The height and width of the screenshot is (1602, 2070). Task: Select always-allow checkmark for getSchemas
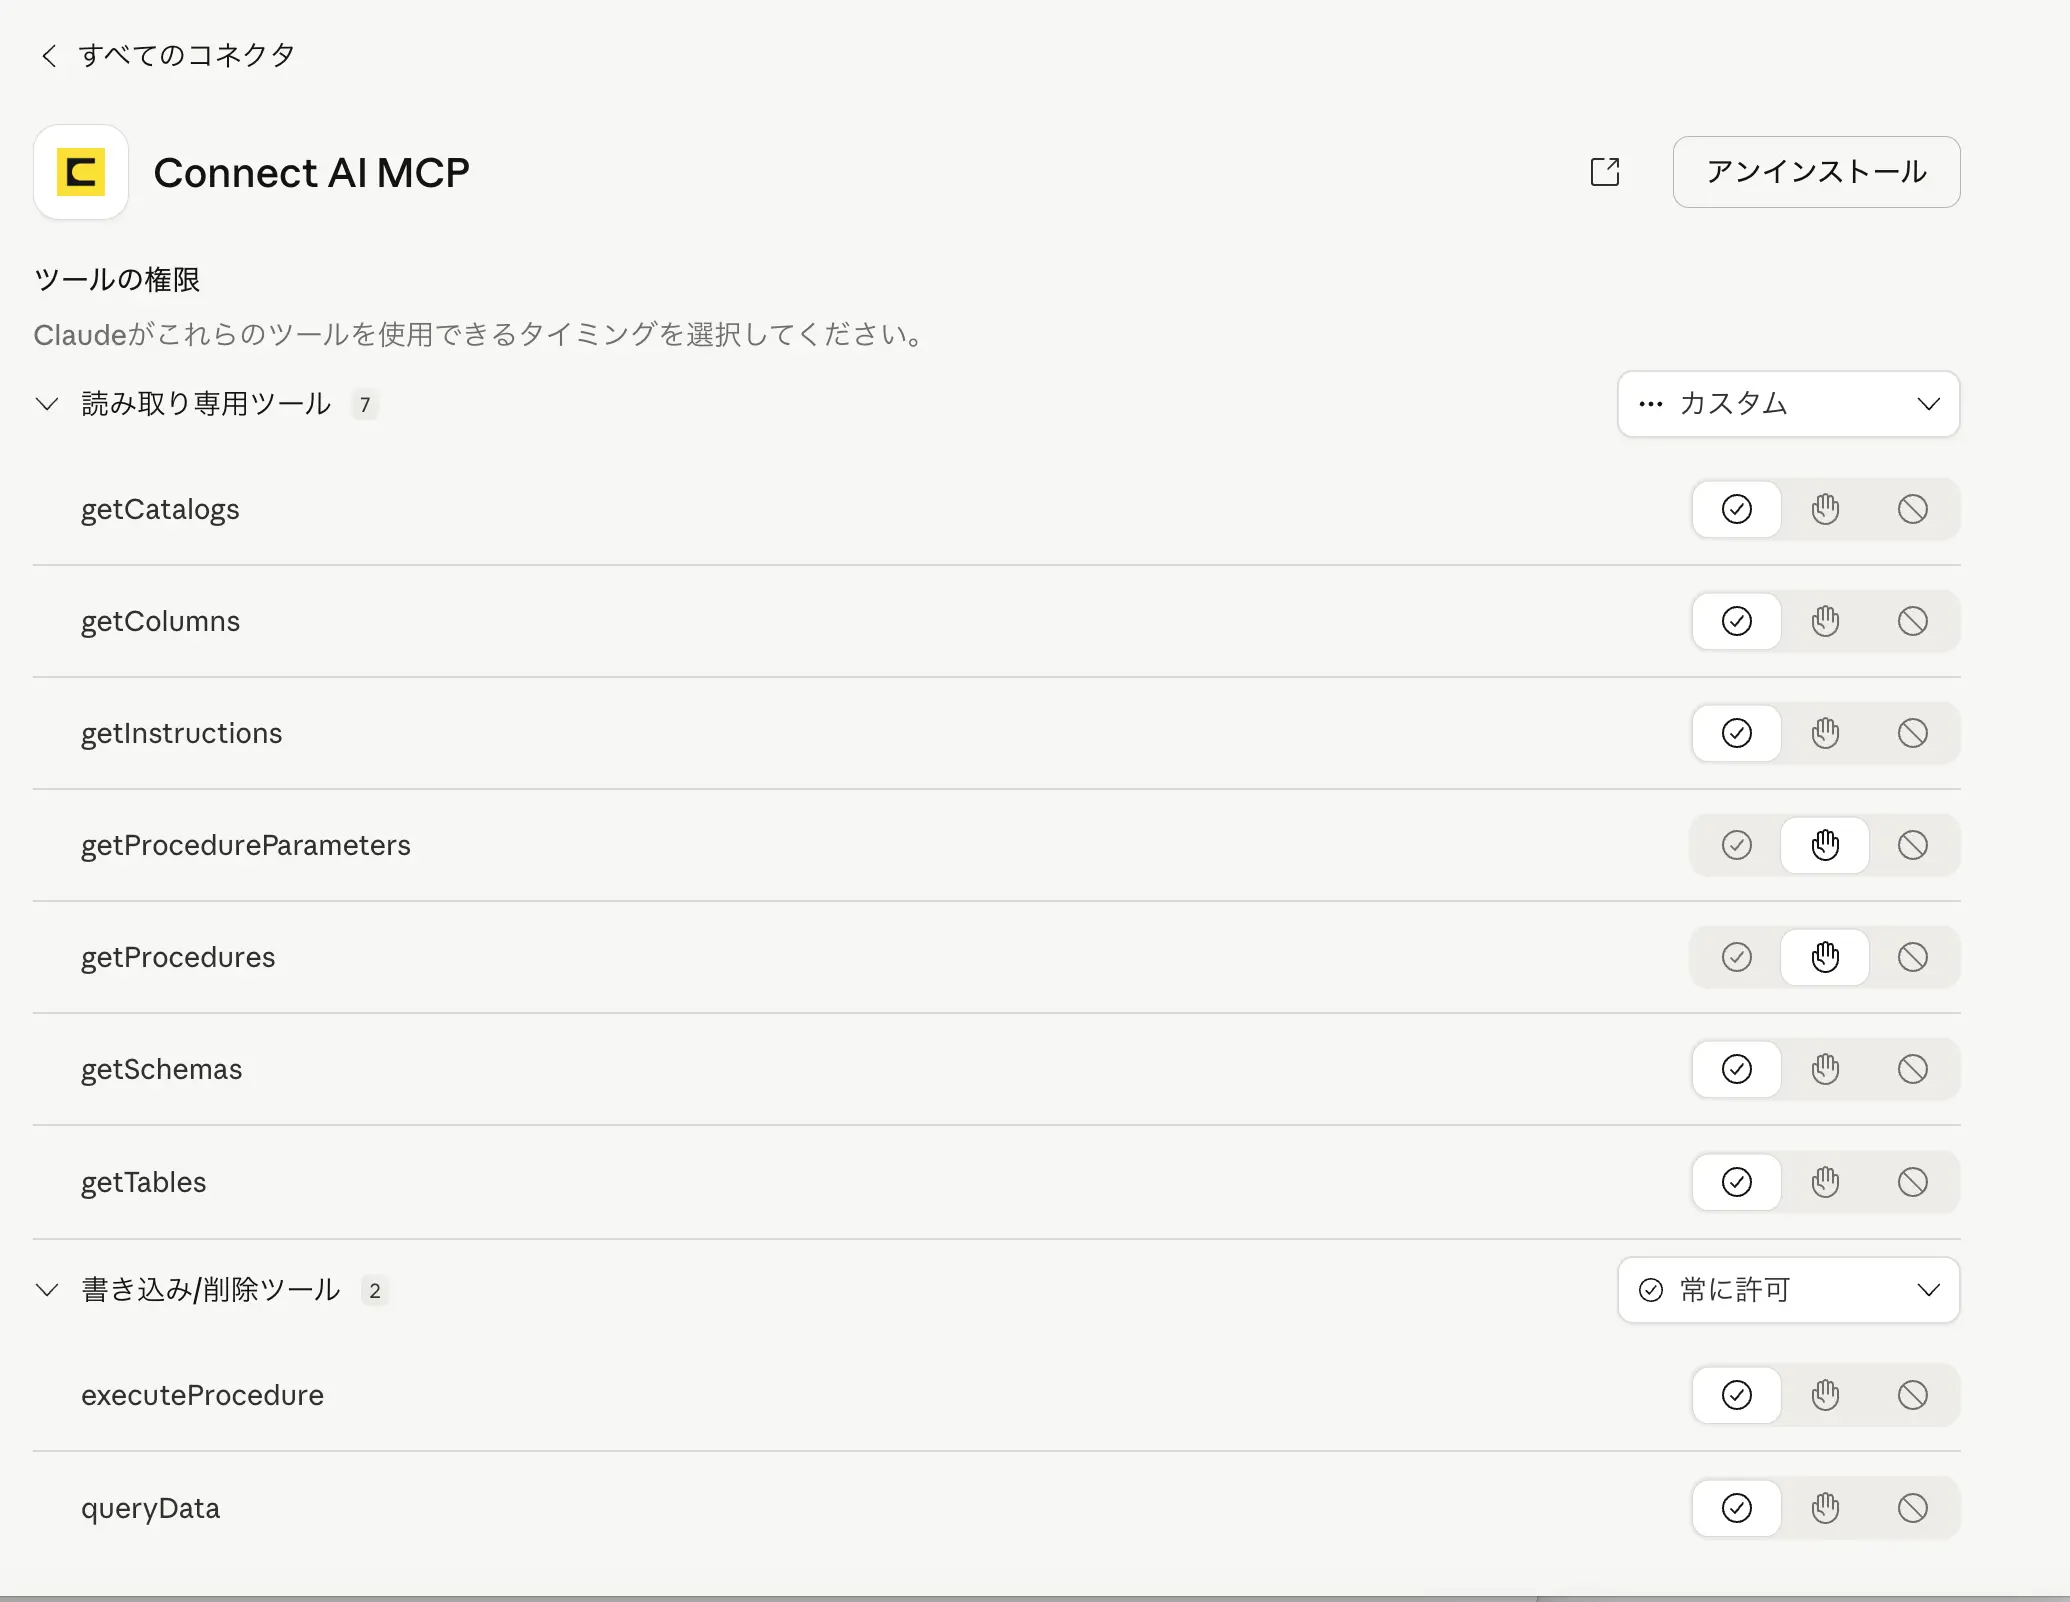pos(1737,1069)
